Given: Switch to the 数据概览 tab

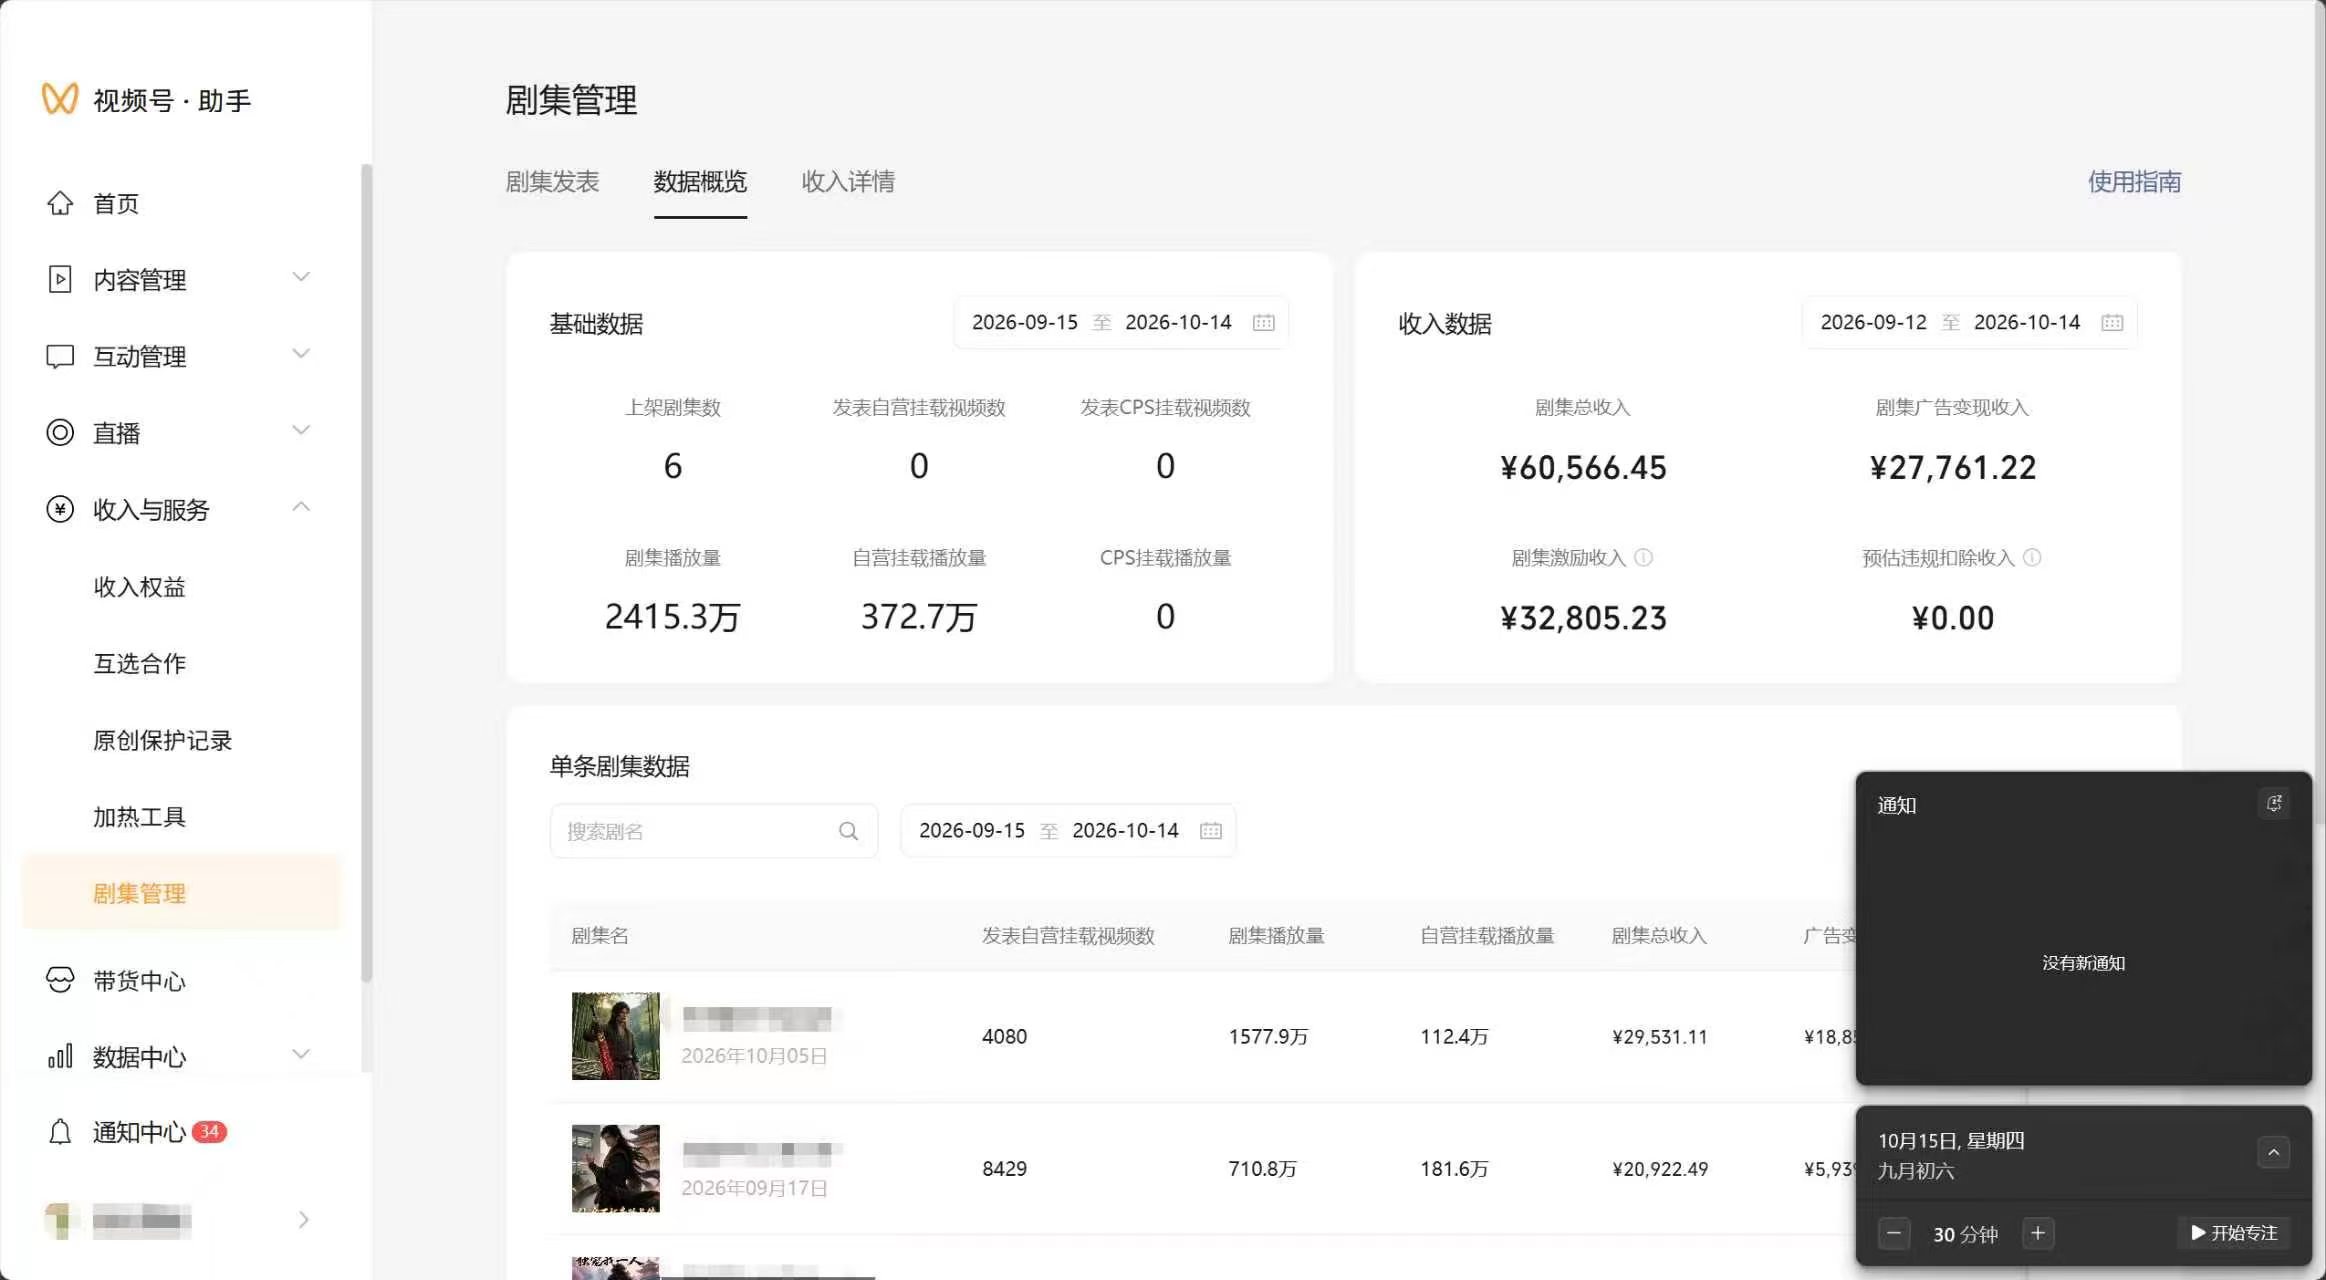Looking at the screenshot, I should click(x=700, y=181).
